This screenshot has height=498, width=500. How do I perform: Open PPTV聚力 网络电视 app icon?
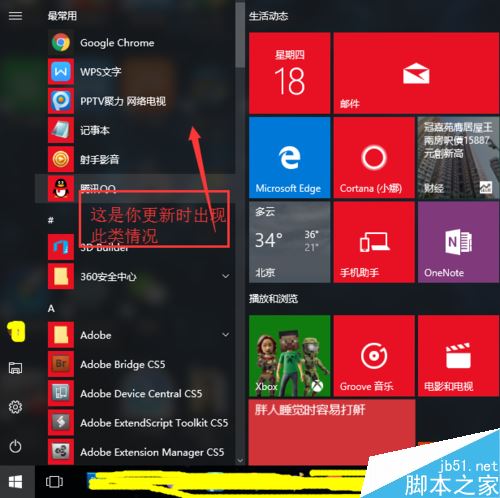[61, 101]
